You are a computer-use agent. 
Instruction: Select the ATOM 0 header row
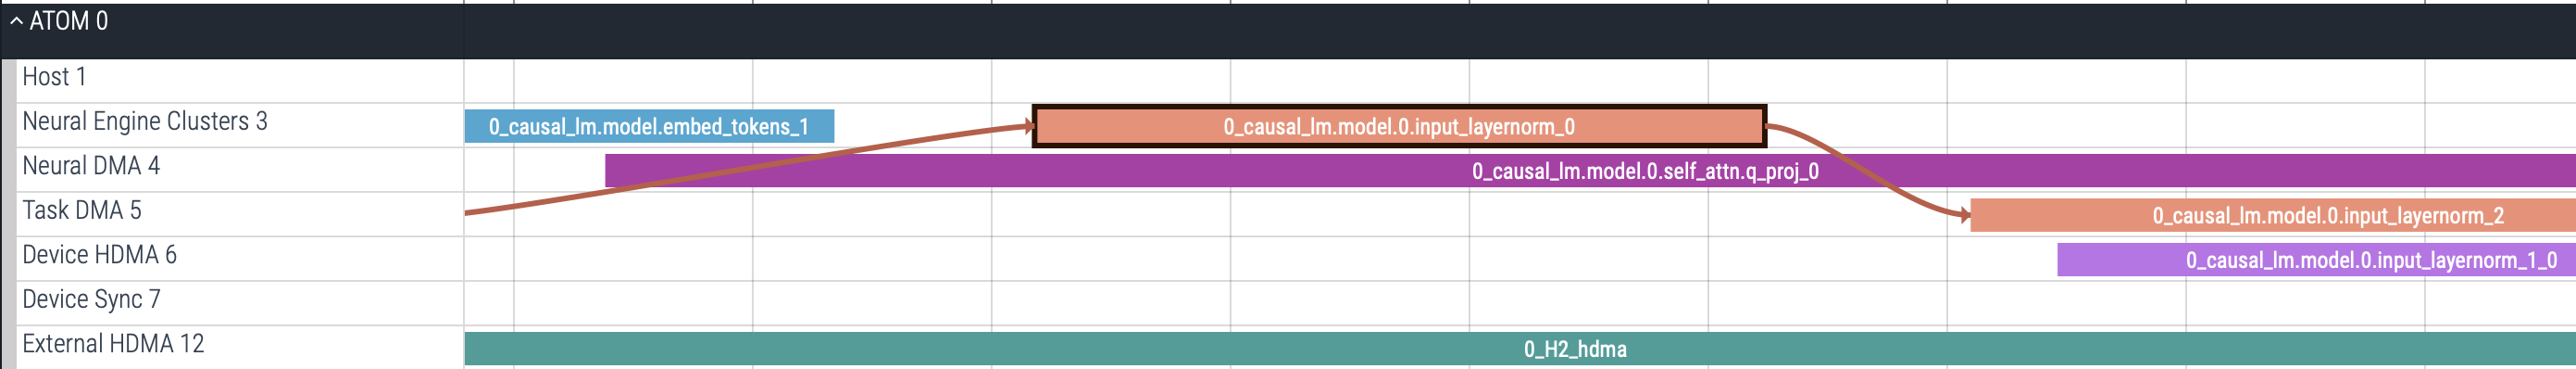coord(1288,30)
